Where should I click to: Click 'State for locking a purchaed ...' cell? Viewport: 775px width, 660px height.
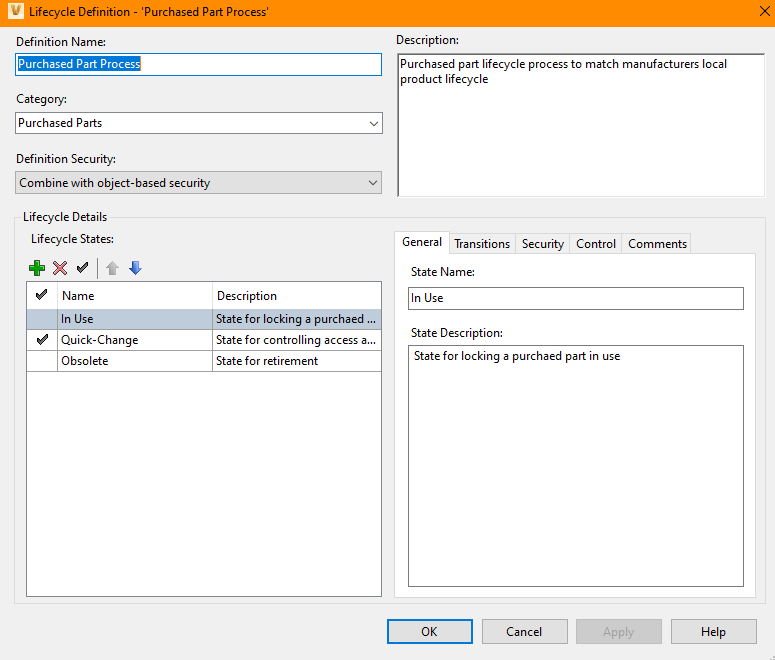point(297,319)
